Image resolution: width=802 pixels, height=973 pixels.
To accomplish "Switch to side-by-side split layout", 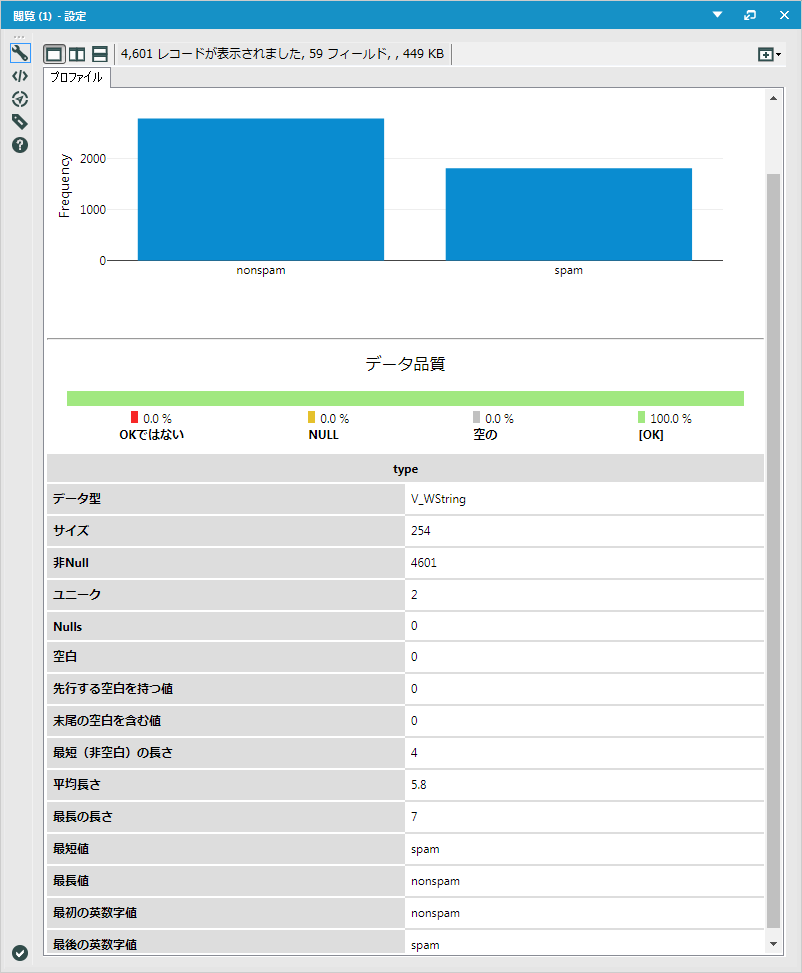I will 77,54.
